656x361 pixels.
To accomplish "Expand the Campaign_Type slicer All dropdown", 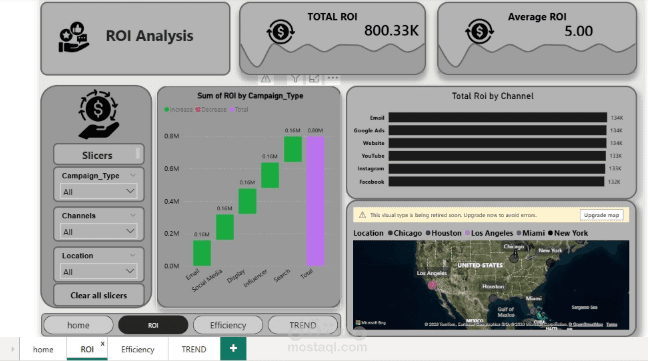I will pos(99,192).
